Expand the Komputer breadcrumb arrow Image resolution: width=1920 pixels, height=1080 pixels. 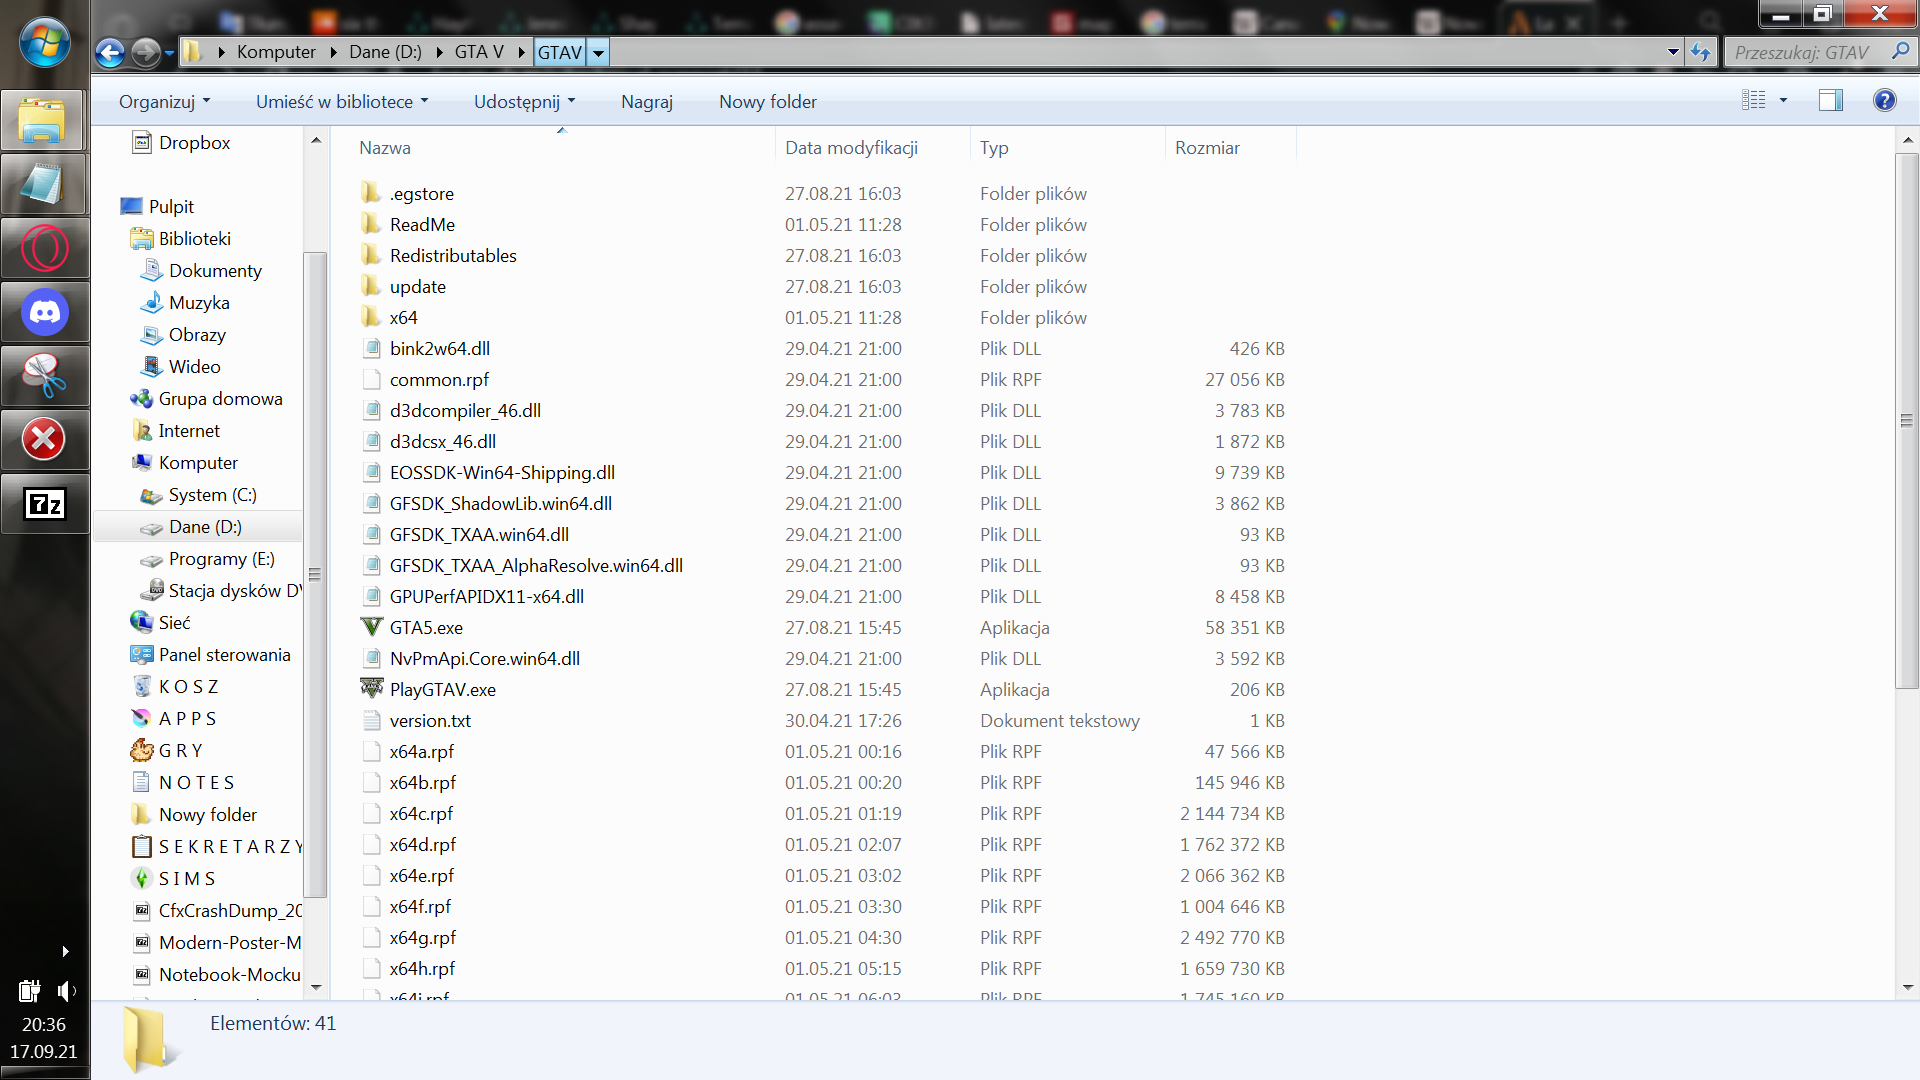click(334, 52)
